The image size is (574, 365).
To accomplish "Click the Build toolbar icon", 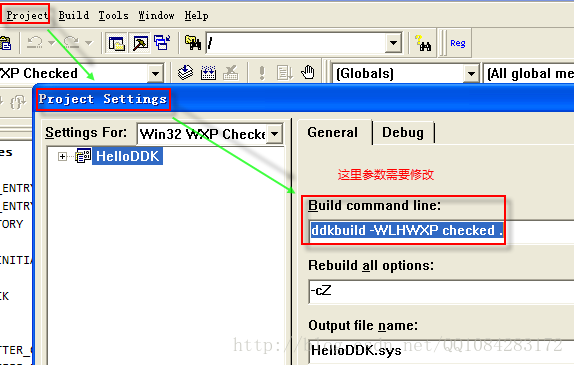I will 208,72.
